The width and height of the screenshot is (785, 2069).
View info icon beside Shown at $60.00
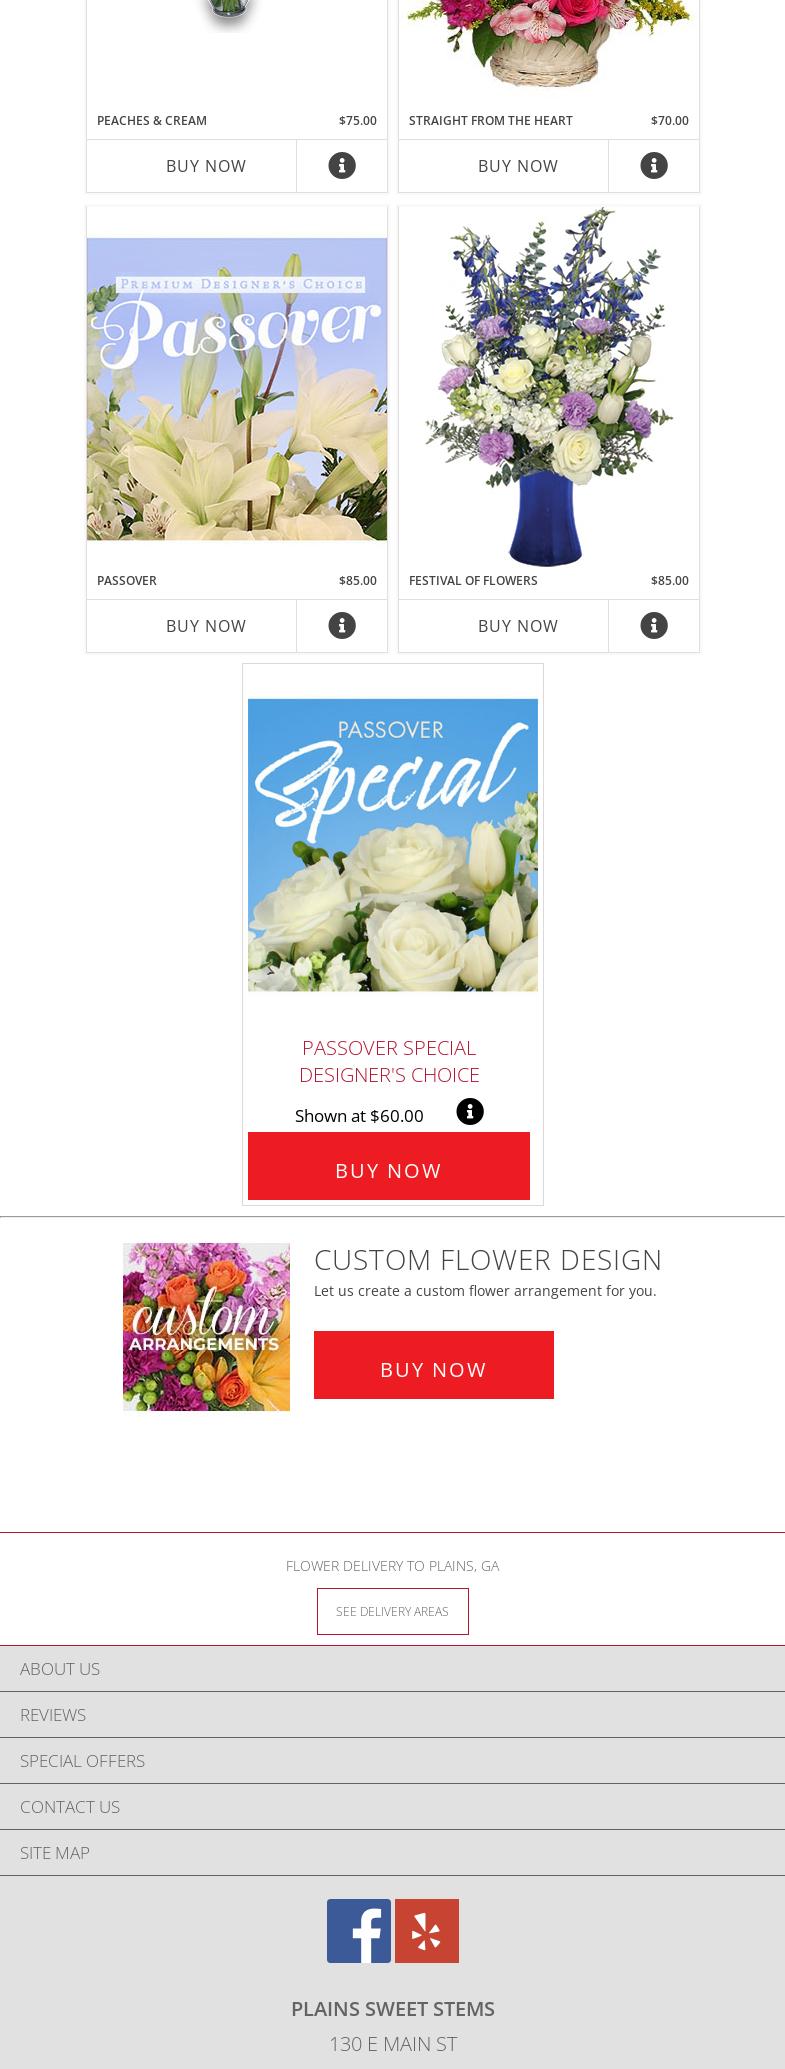470,1112
